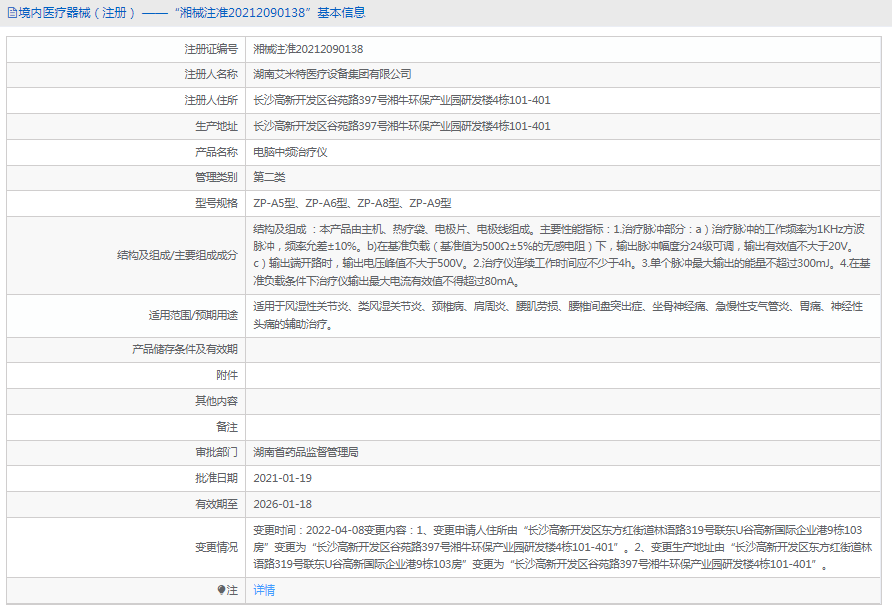Select the 结构及组成 description paragraph

coord(561,255)
